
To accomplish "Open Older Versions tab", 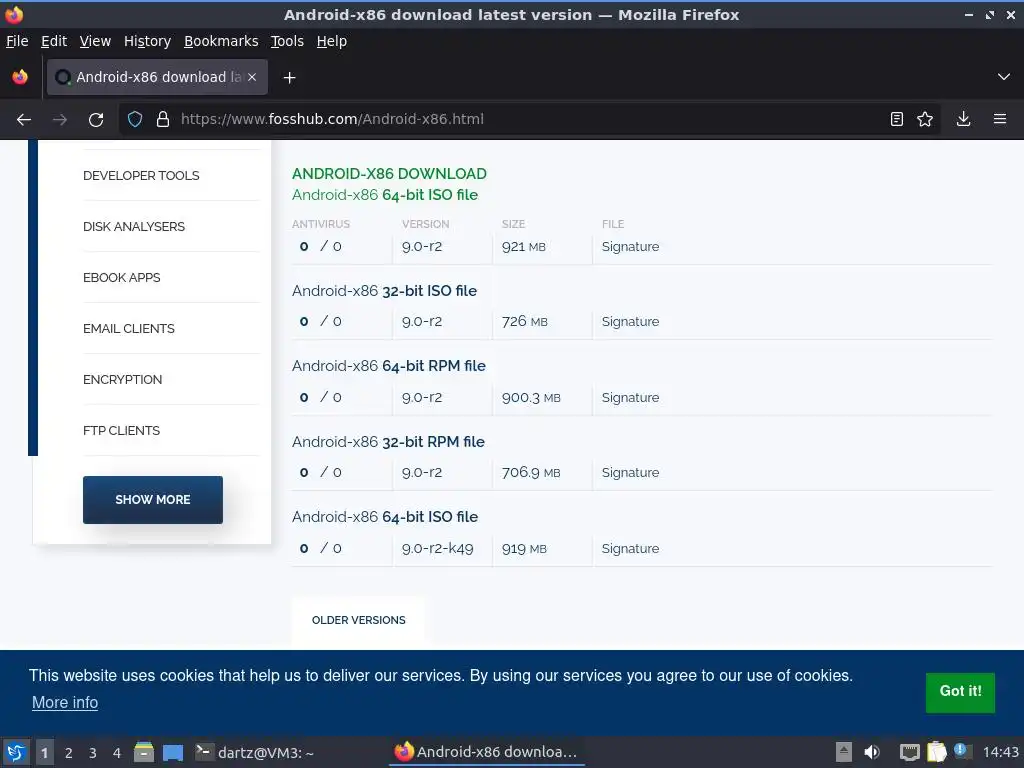I will 358,620.
